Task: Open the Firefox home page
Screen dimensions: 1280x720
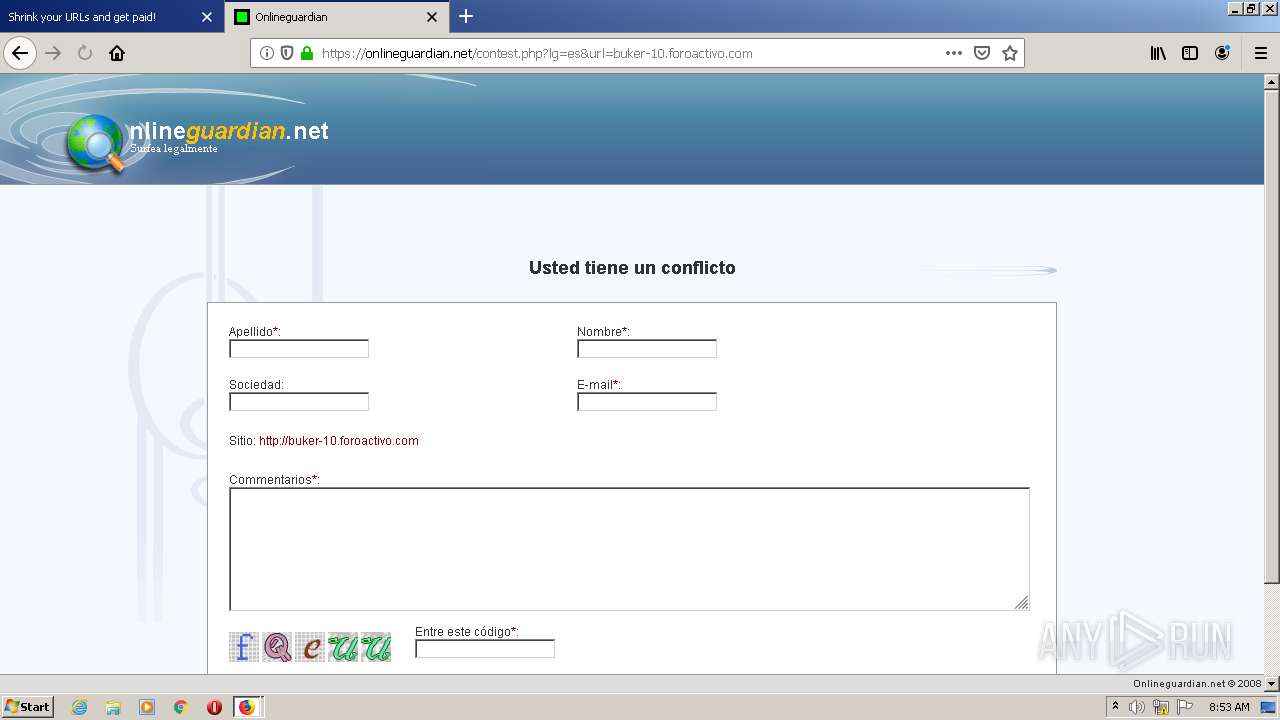Action: pyautogui.click(x=117, y=53)
